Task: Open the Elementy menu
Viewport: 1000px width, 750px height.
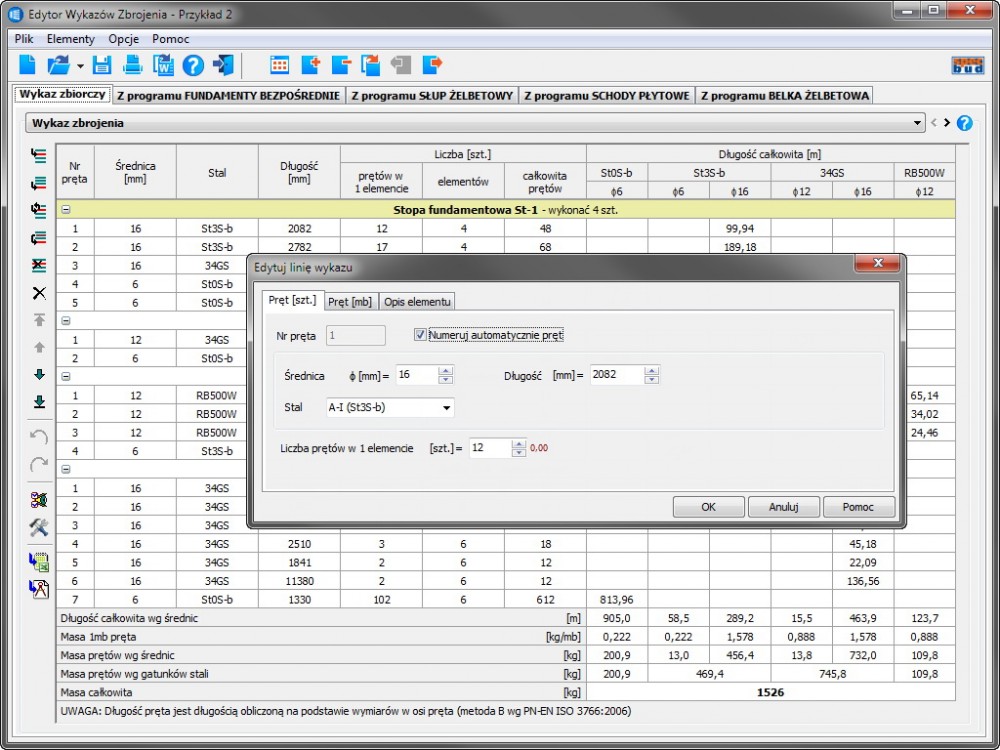Action: (x=71, y=39)
